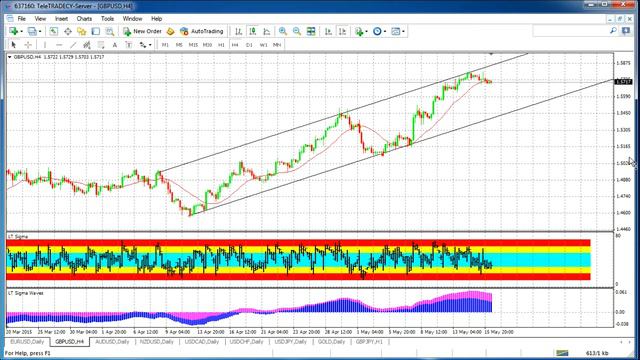
Task: Switch chart to bar chart mode
Action: (239, 31)
